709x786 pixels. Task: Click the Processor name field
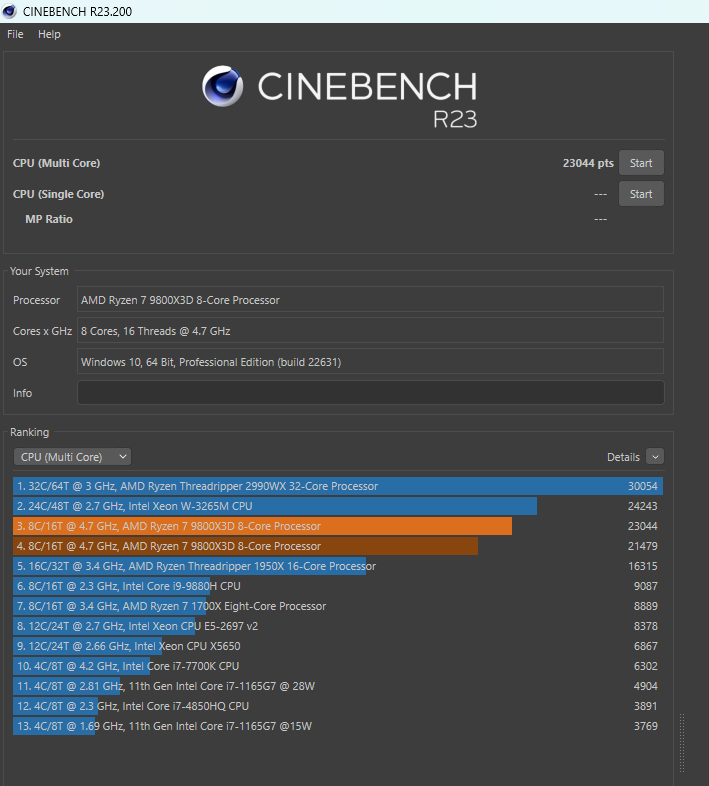pyautogui.click(x=370, y=300)
